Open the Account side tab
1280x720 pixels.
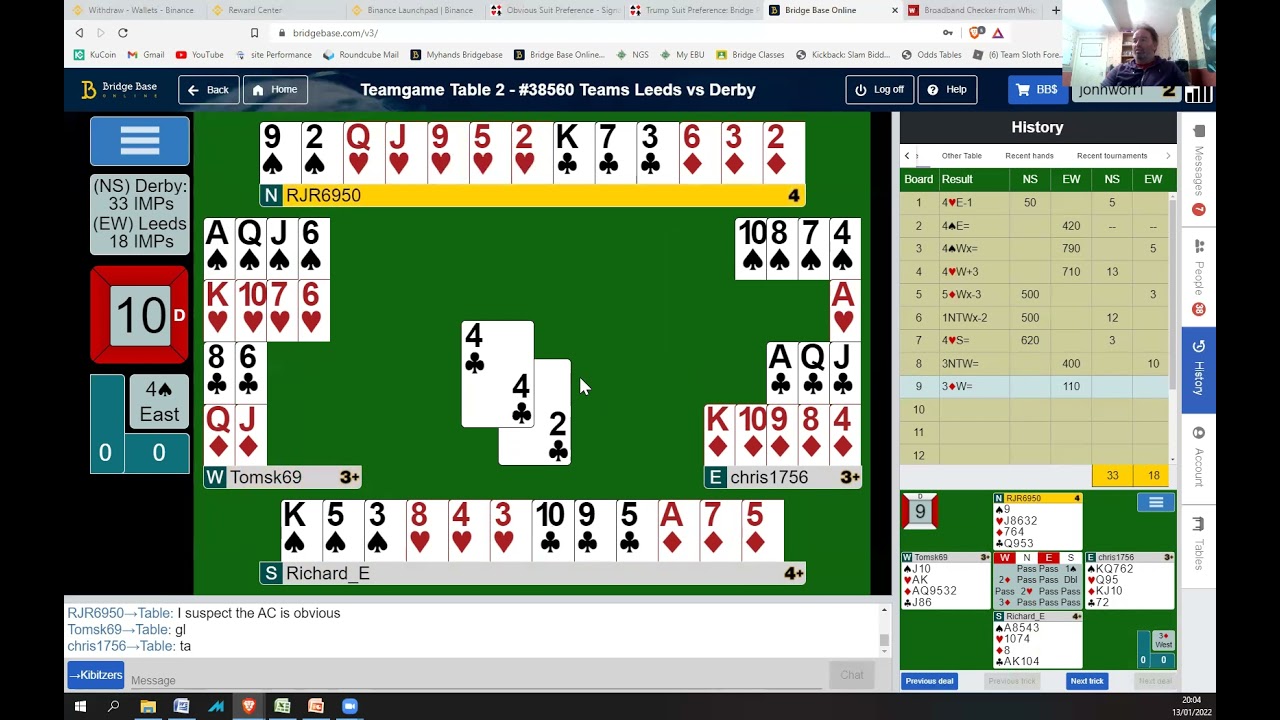[1198, 458]
